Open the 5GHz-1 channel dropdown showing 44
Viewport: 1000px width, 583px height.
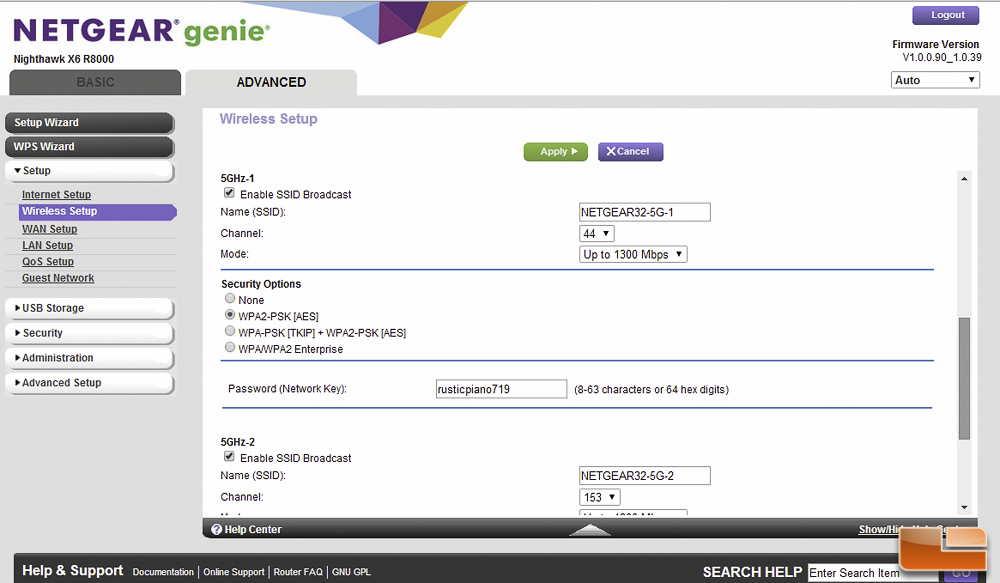click(x=596, y=233)
